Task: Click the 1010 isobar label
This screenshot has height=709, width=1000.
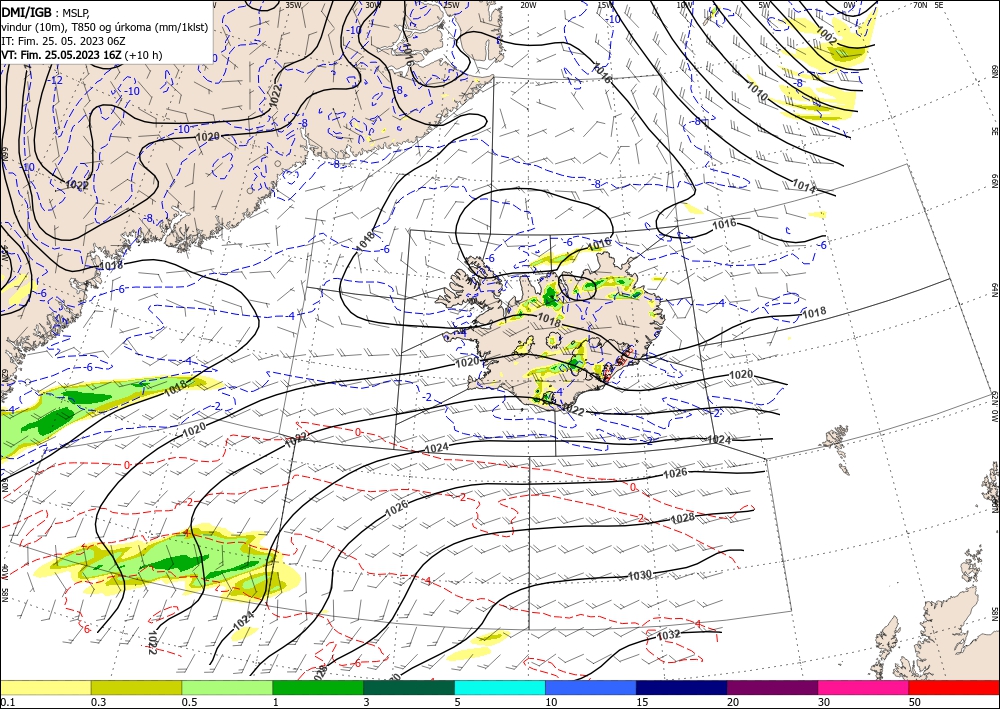Action: point(757,92)
